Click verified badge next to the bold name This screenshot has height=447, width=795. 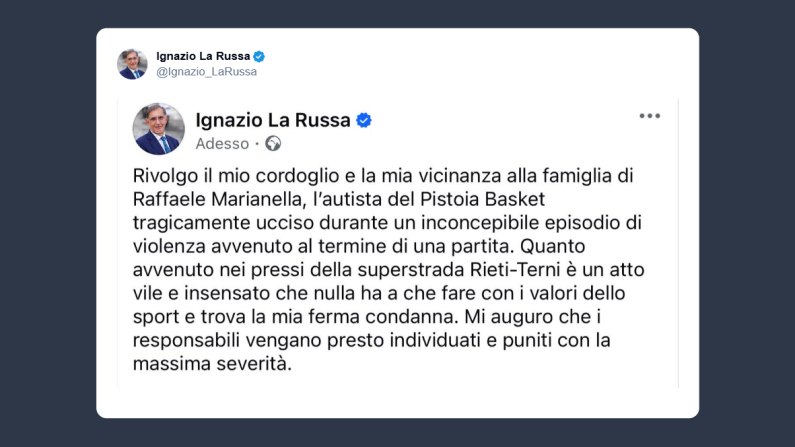point(365,120)
